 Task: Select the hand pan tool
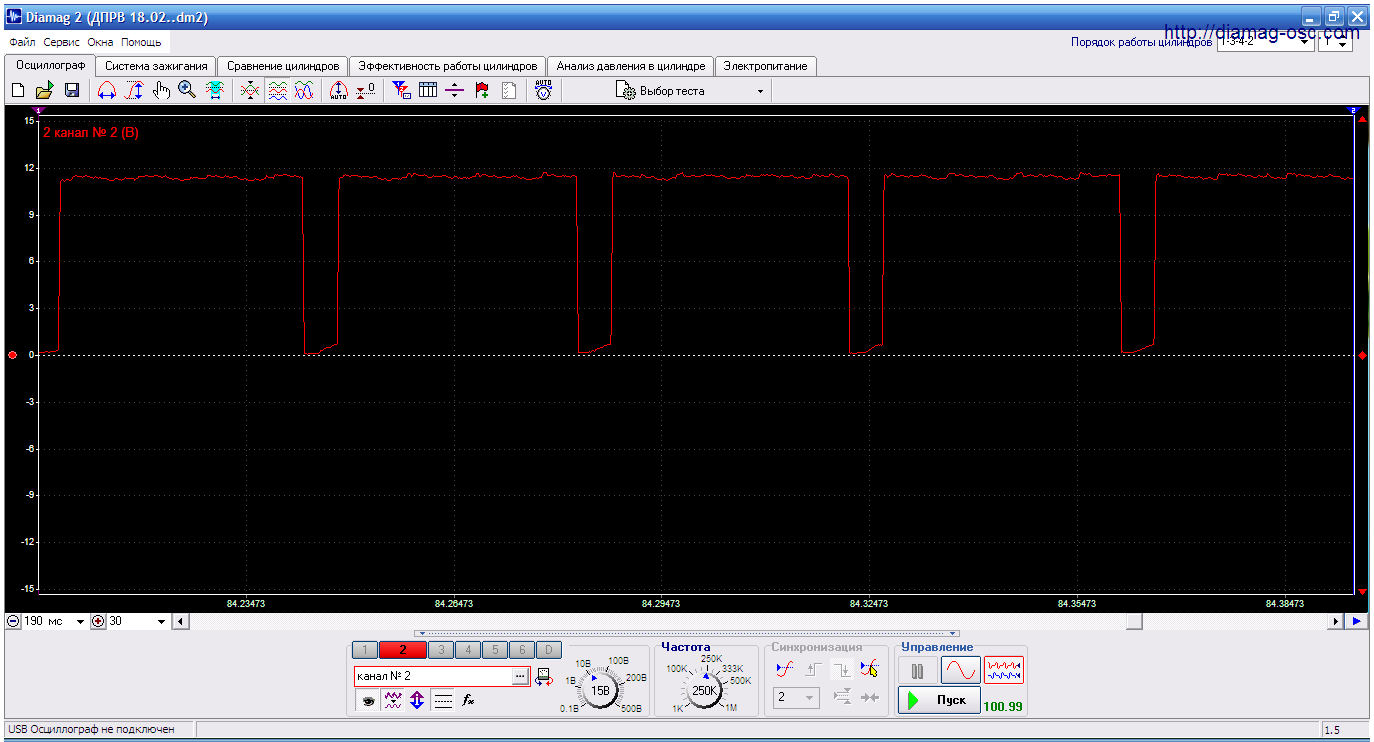tap(161, 91)
